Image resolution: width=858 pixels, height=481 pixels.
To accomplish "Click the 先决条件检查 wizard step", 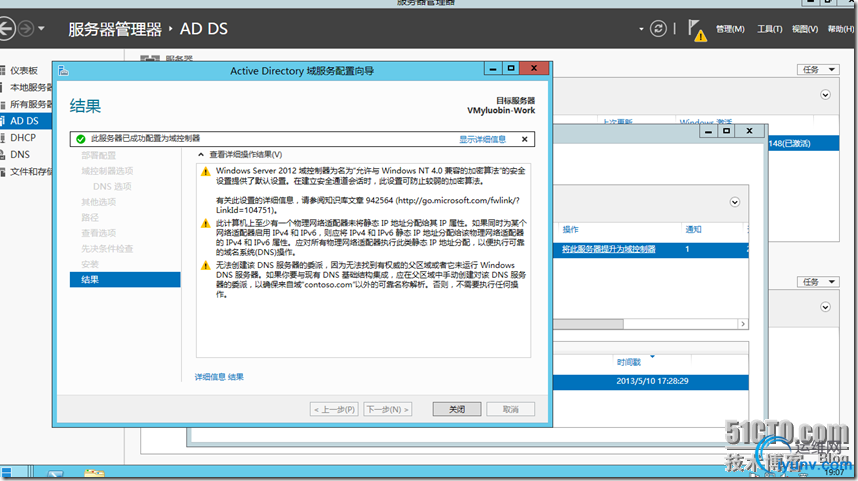I will [107, 249].
